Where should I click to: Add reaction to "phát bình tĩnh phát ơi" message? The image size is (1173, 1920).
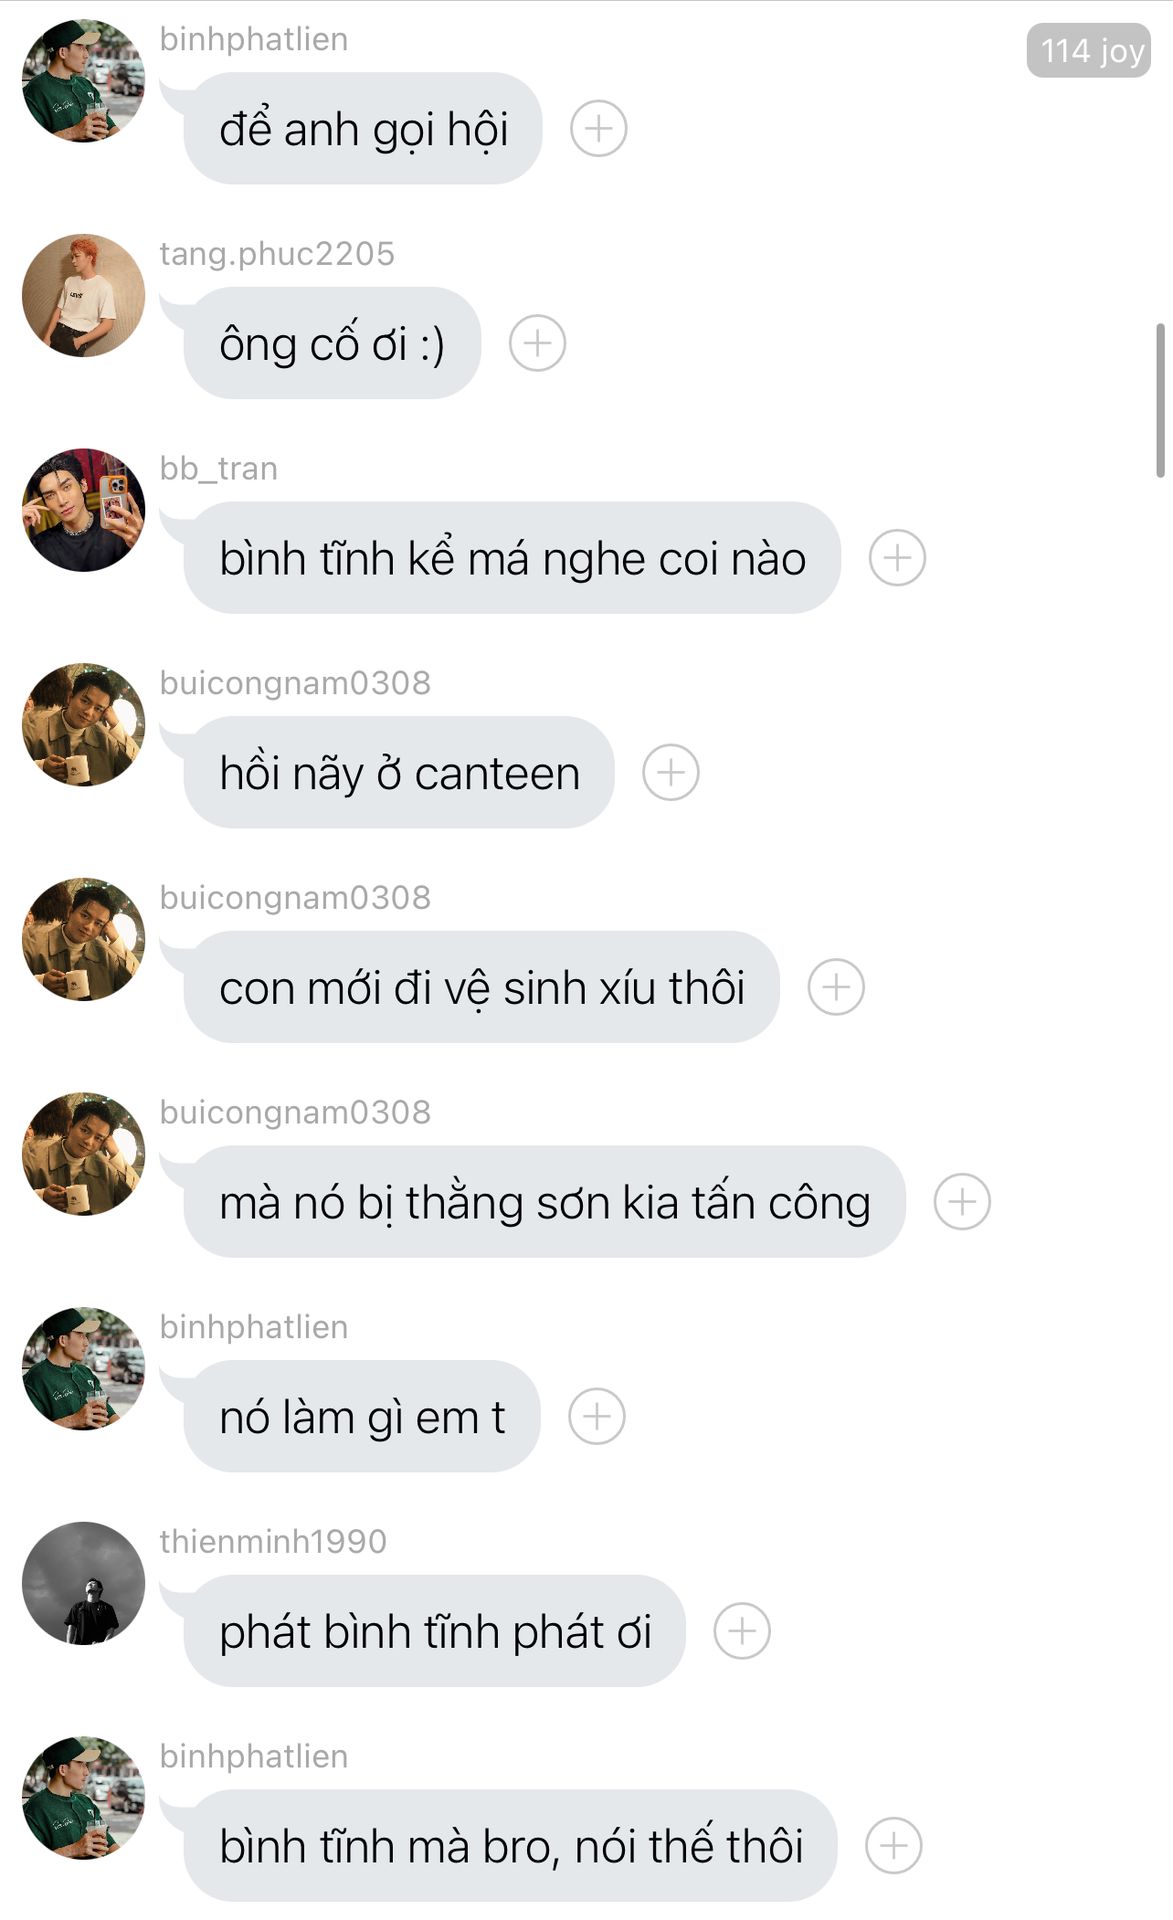tap(742, 1631)
